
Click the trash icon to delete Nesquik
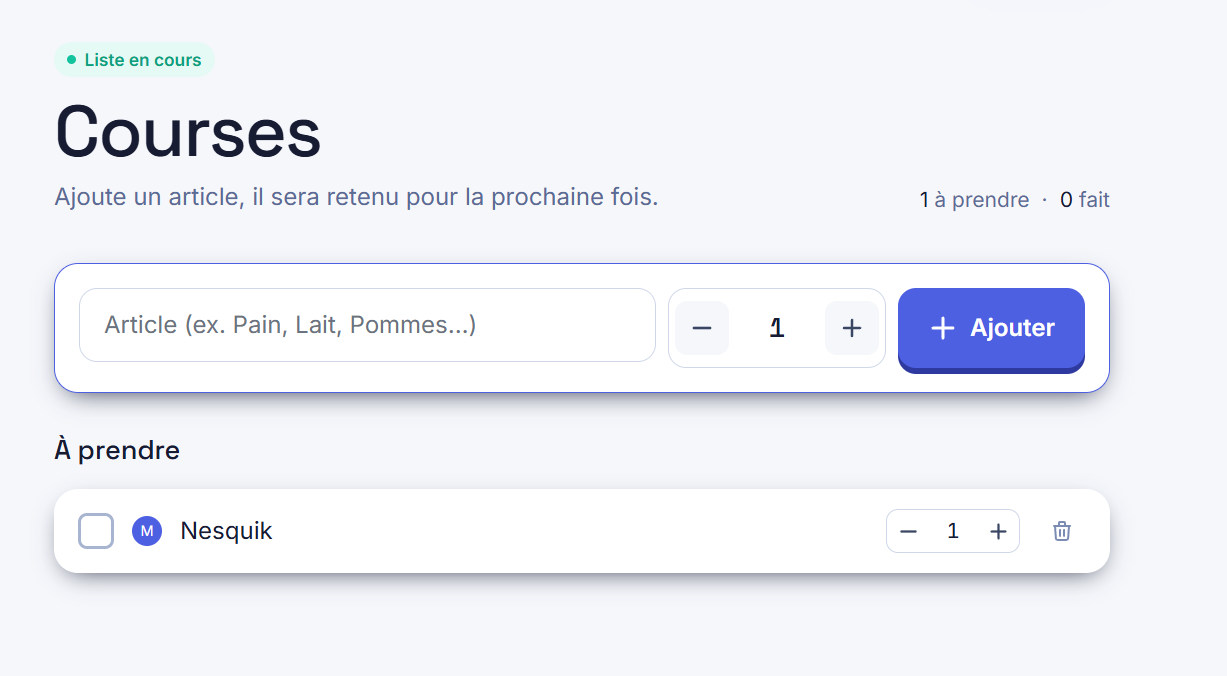1061,531
